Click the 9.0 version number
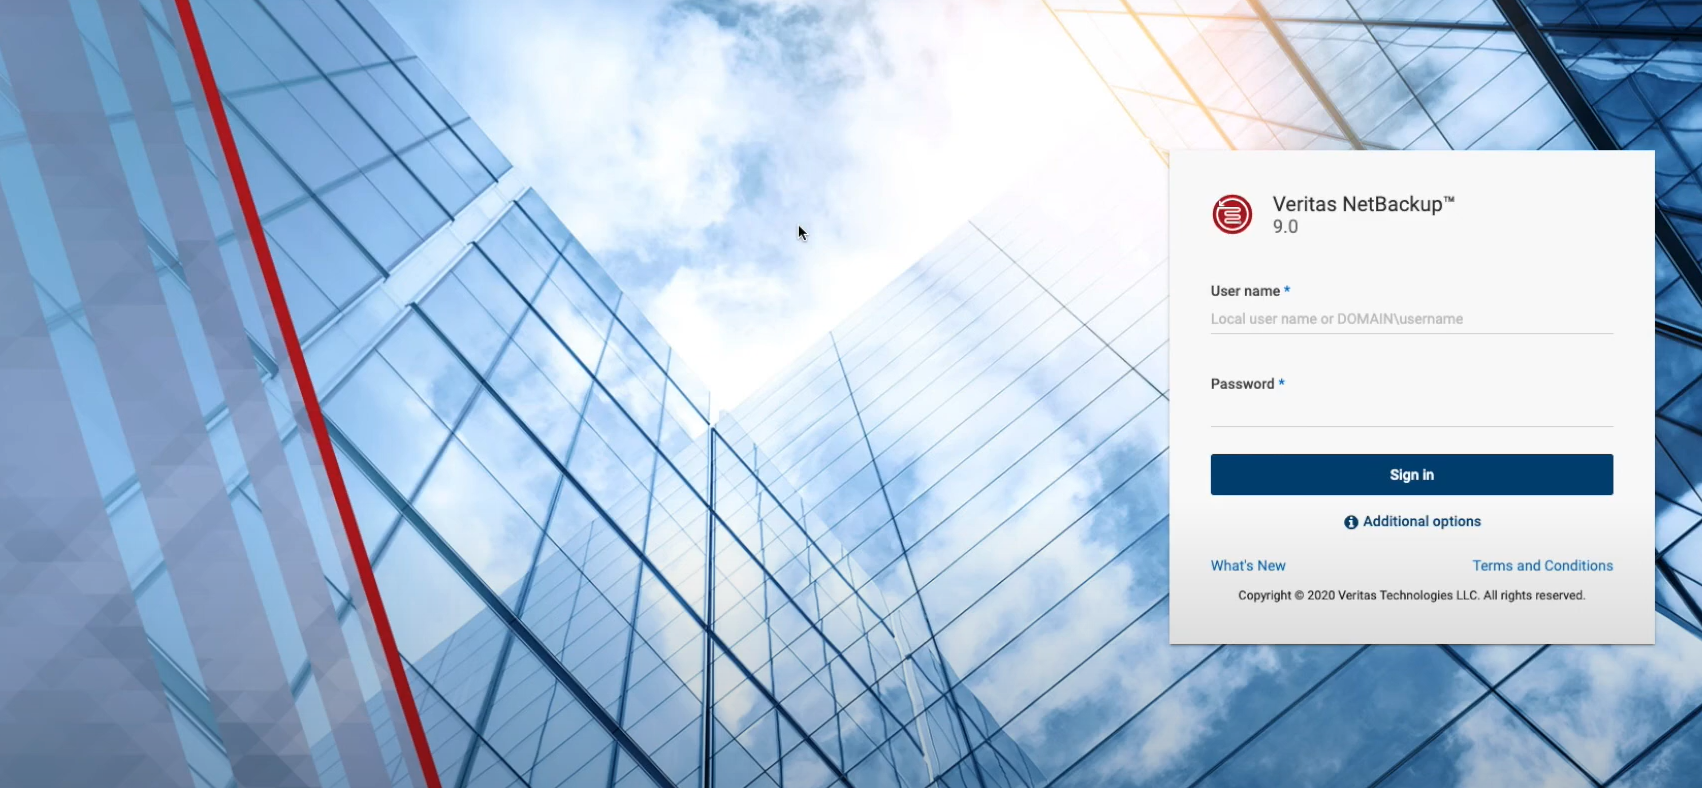1702x788 pixels. coord(1285,227)
